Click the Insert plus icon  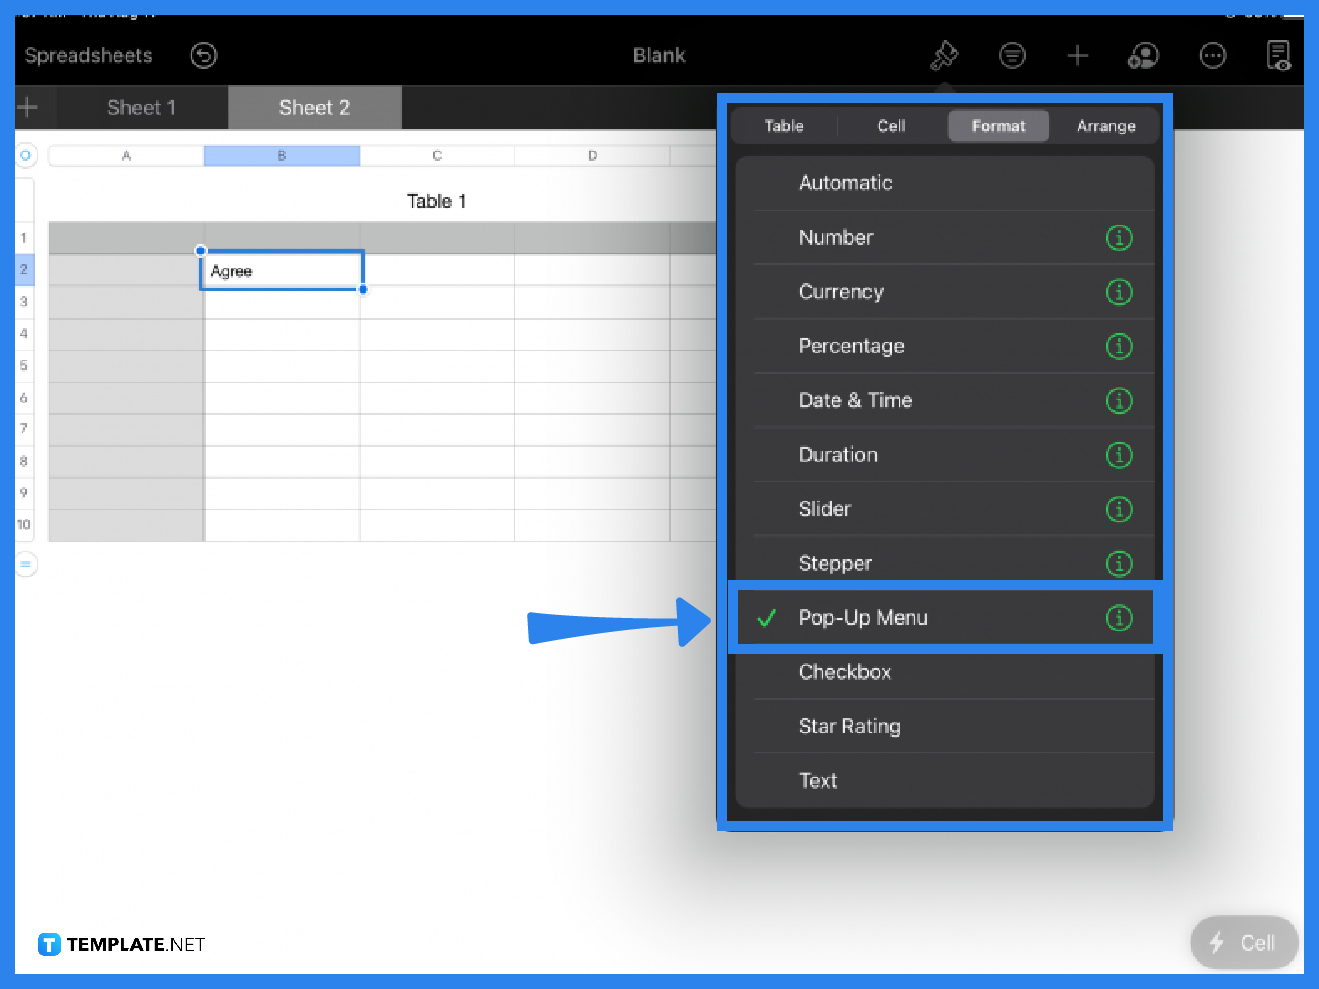(x=1078, y=55)
